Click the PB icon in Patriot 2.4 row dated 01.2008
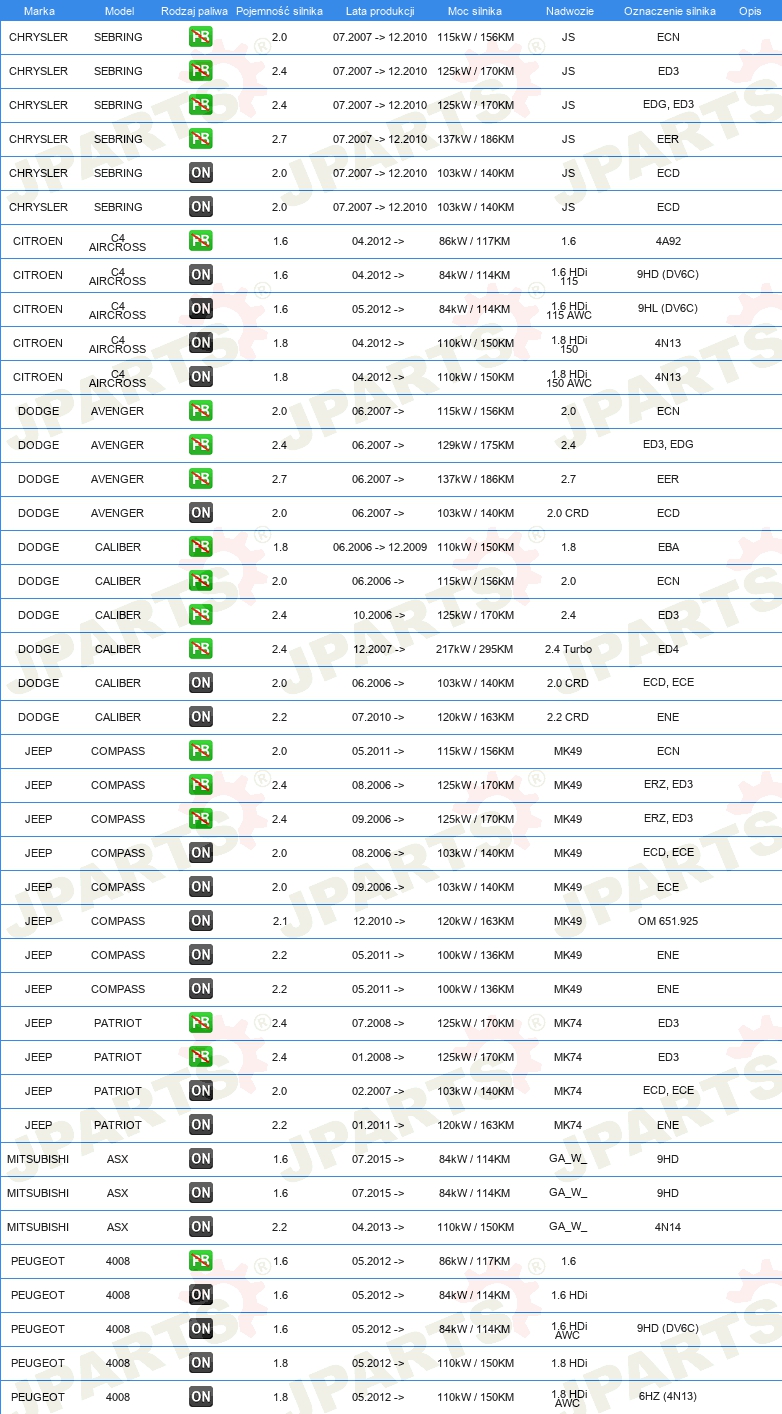The height and width of the screenshot is (1414, 782). [201, 1057]
